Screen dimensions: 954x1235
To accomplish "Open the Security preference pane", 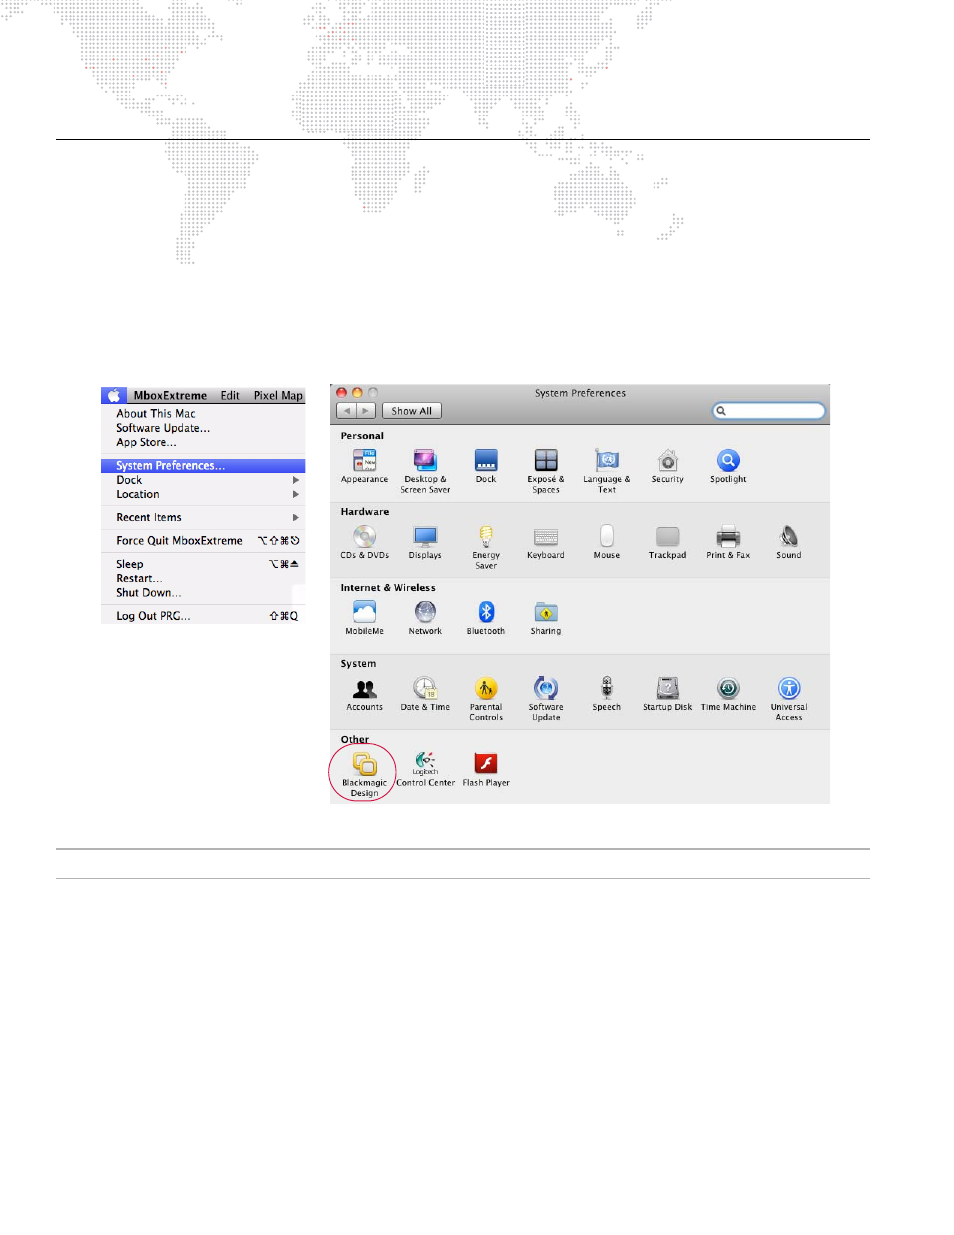I will [668, 466].
